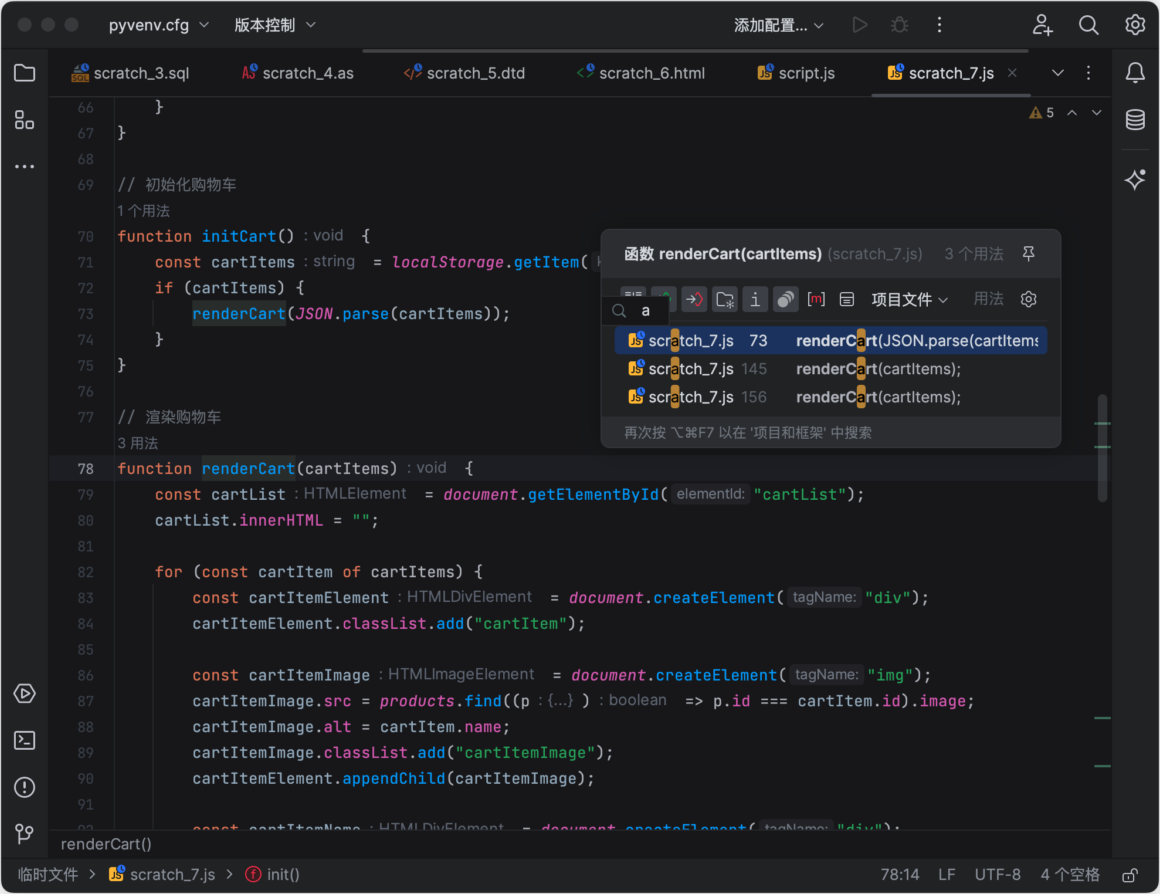Viewport: 1160px width, 894px height.
Task: Show the hidden tabs list chevron
Action: [x=1058, y=73]
